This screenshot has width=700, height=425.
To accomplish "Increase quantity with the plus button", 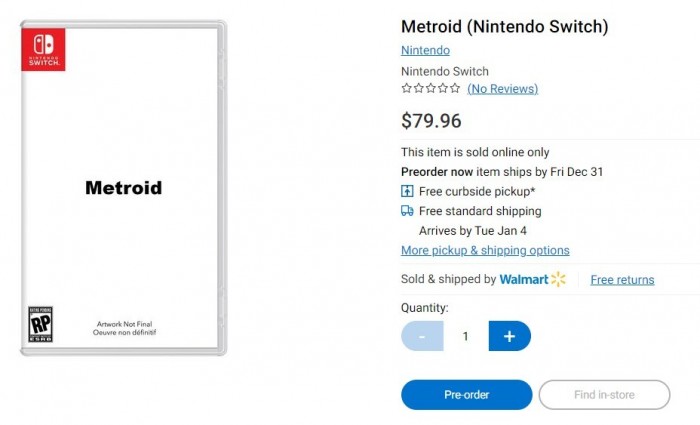I will tap(509, 336).
